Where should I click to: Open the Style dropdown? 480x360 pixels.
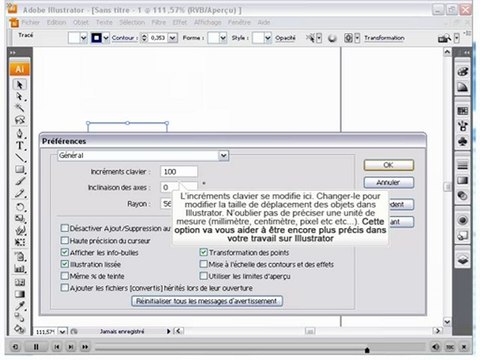tap(268, 38)
